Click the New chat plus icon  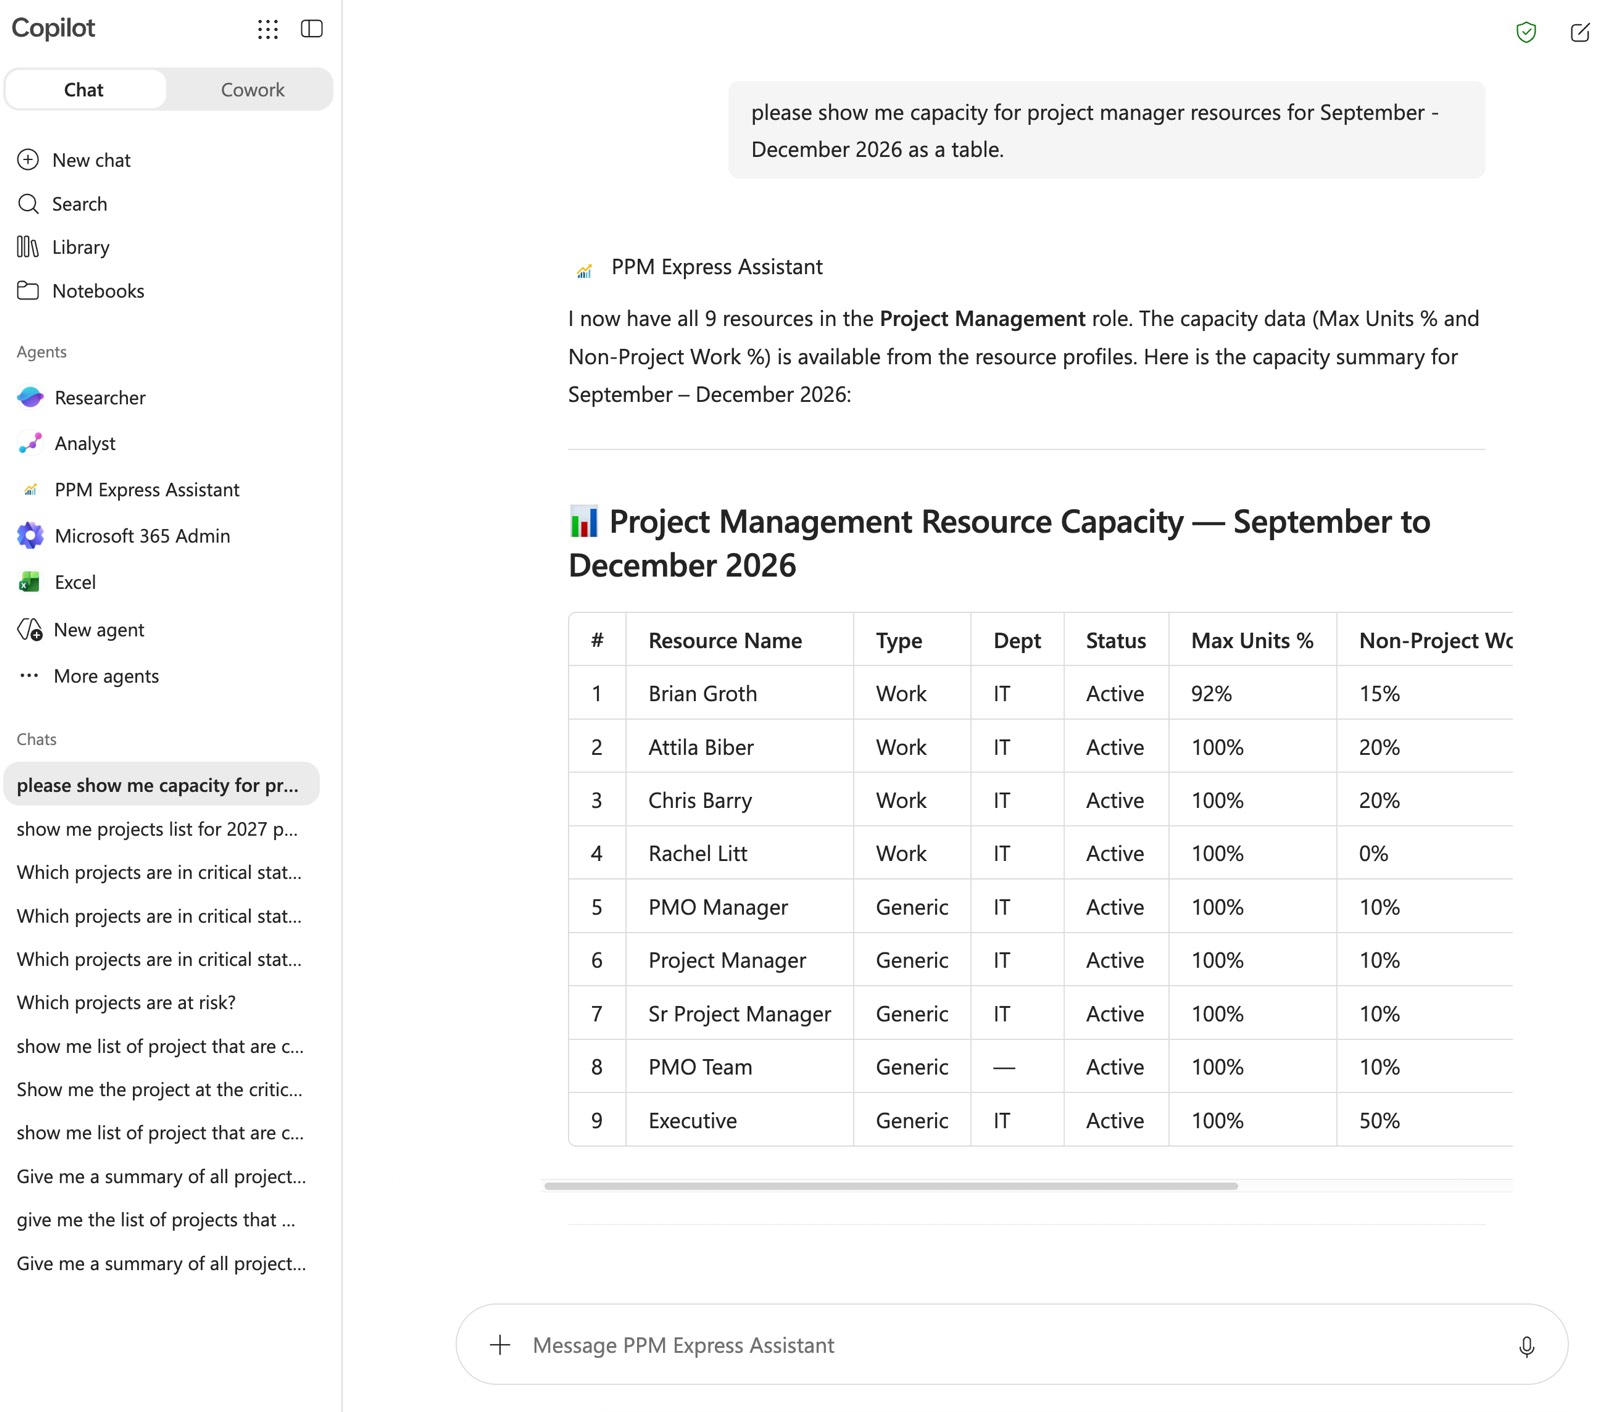point(28,160)
